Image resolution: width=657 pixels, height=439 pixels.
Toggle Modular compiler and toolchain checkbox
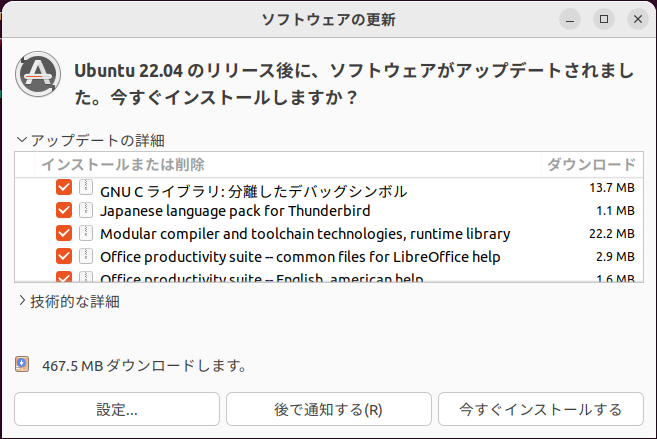64,233
